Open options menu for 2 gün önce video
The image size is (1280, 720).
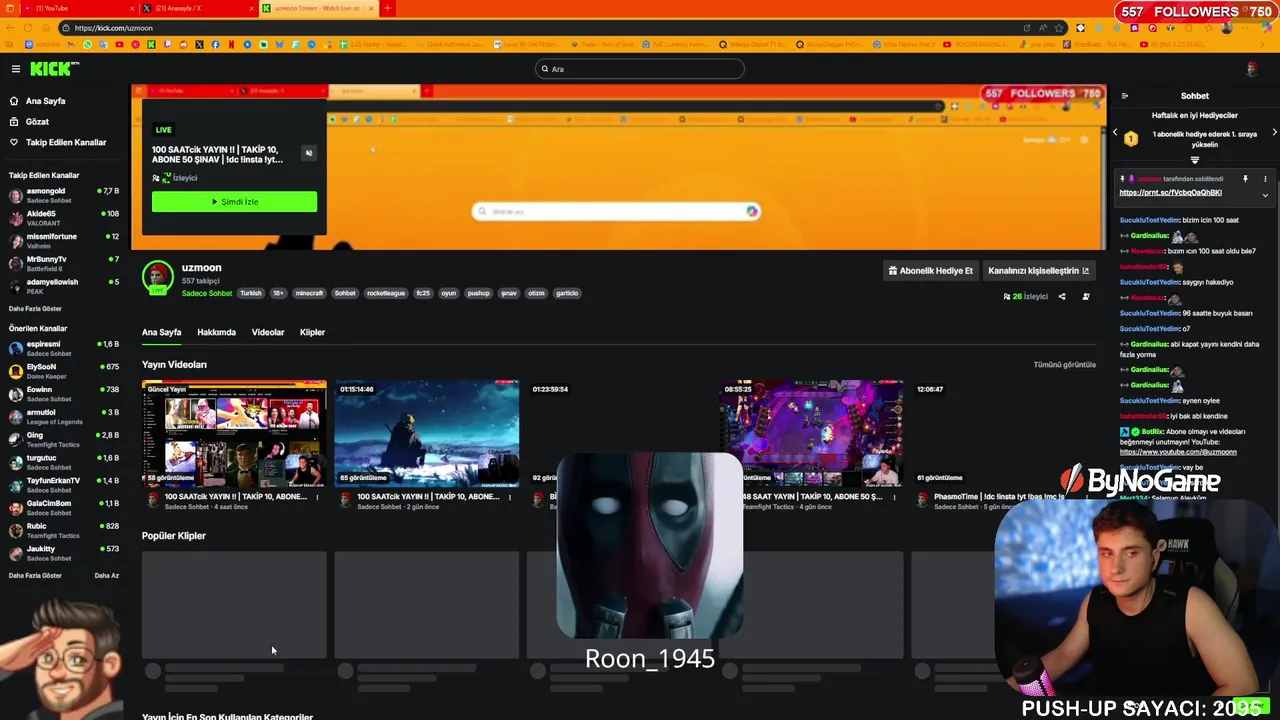click(510, 497)
